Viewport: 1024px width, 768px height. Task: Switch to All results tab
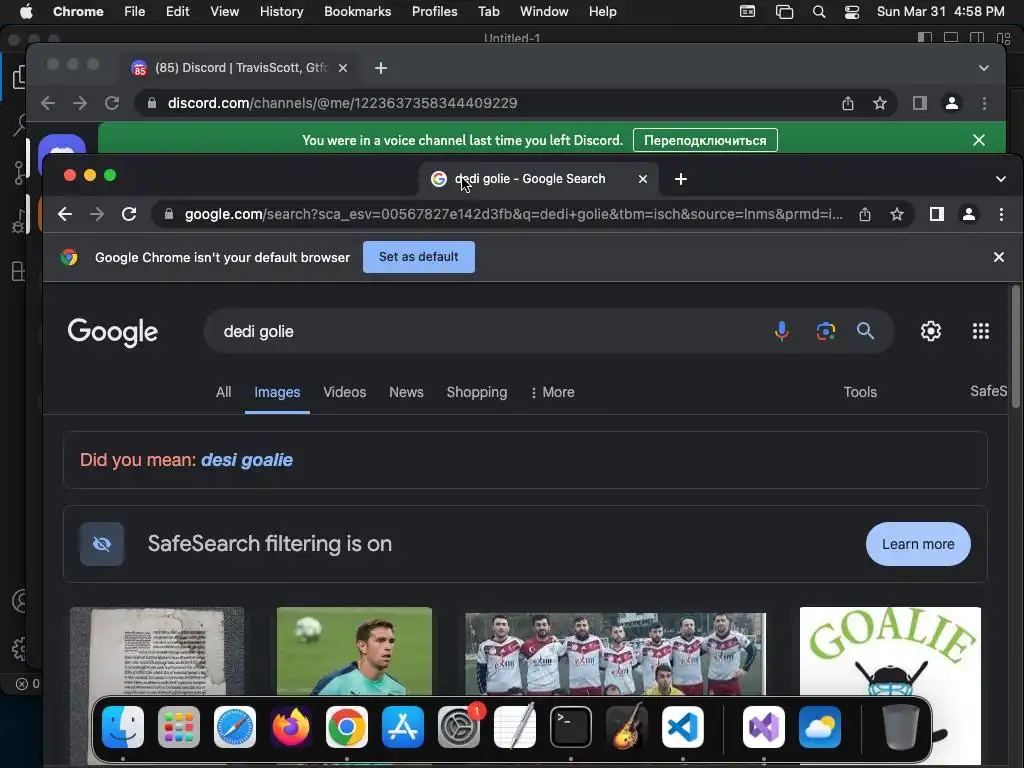click(x=223, y=392)
